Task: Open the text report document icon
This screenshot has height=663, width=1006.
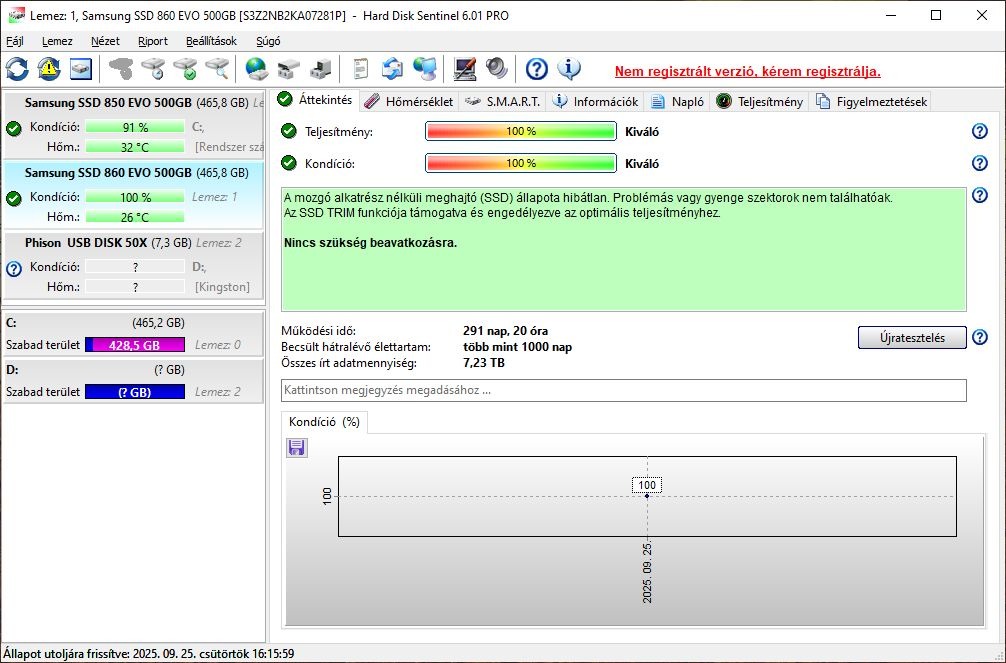Action: tap(361, 69)
